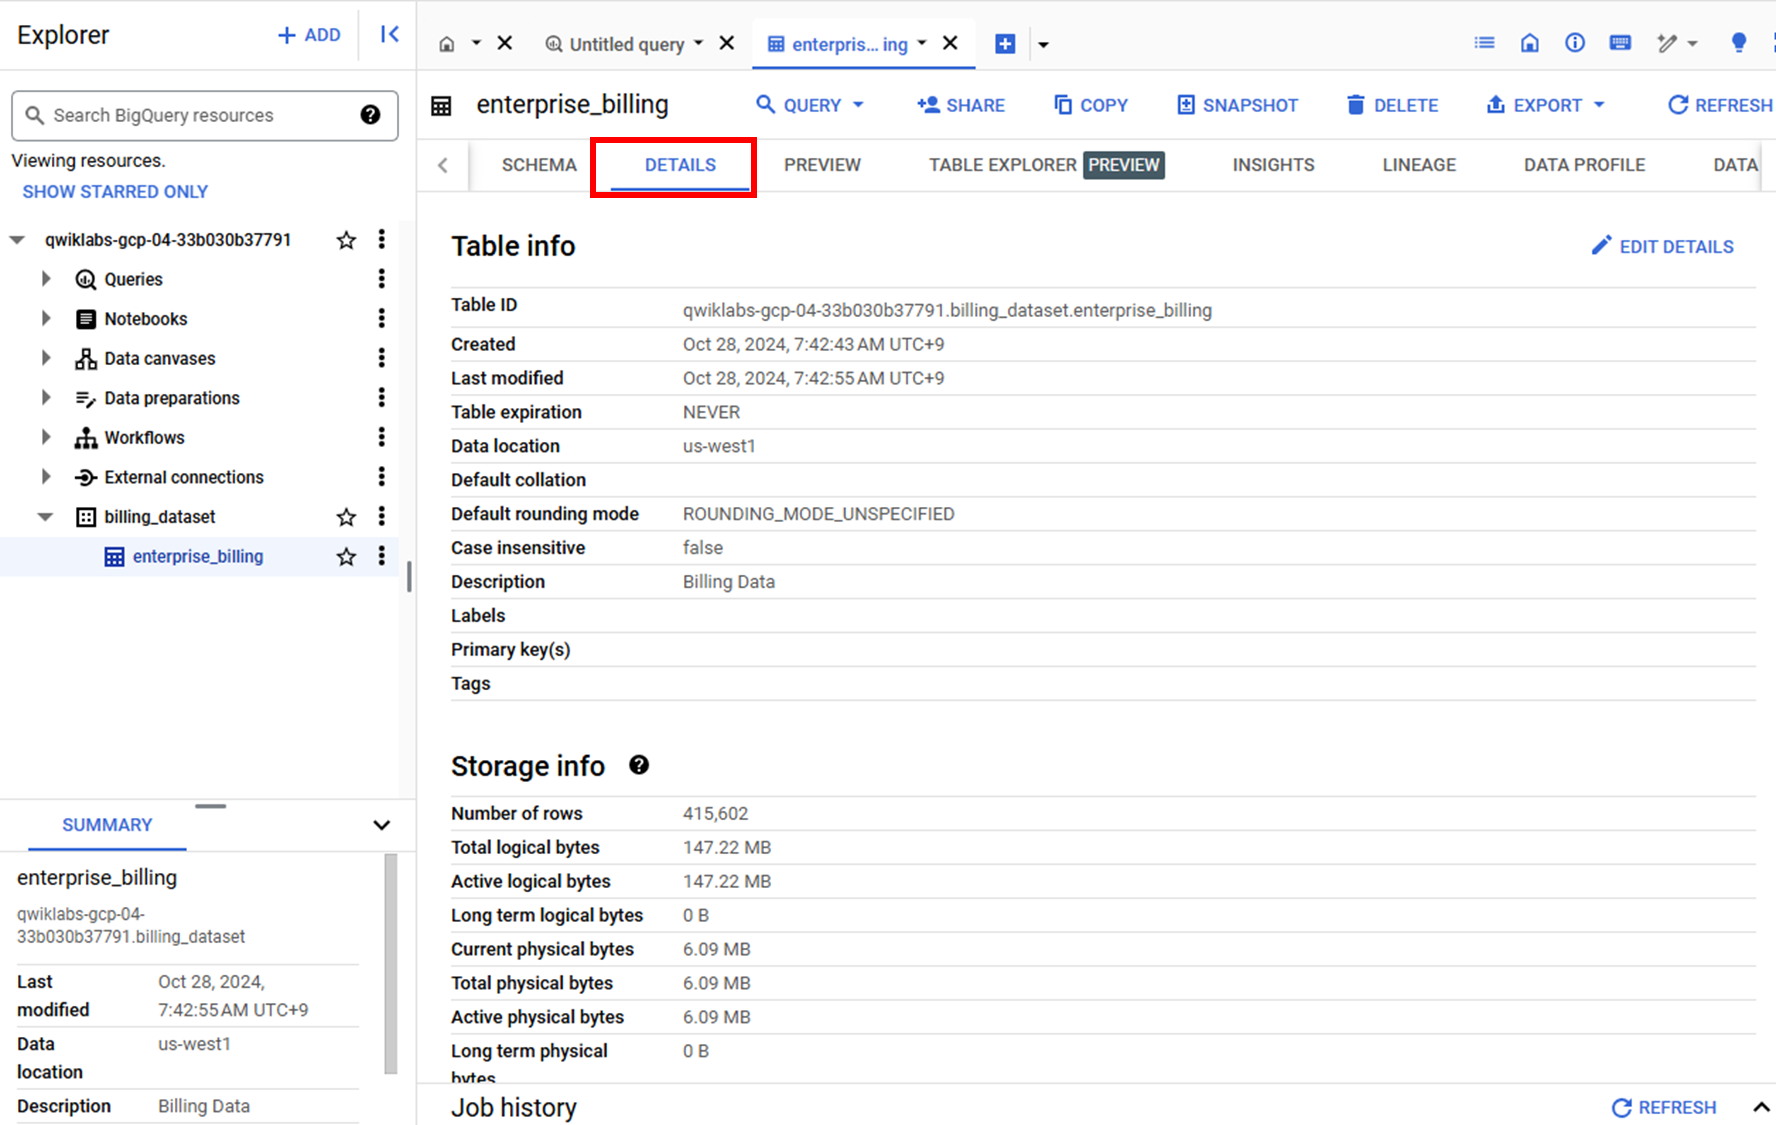Collapse the qwiklabs-gcp-04-33b030b37791 project node

[x=17, y=240]
